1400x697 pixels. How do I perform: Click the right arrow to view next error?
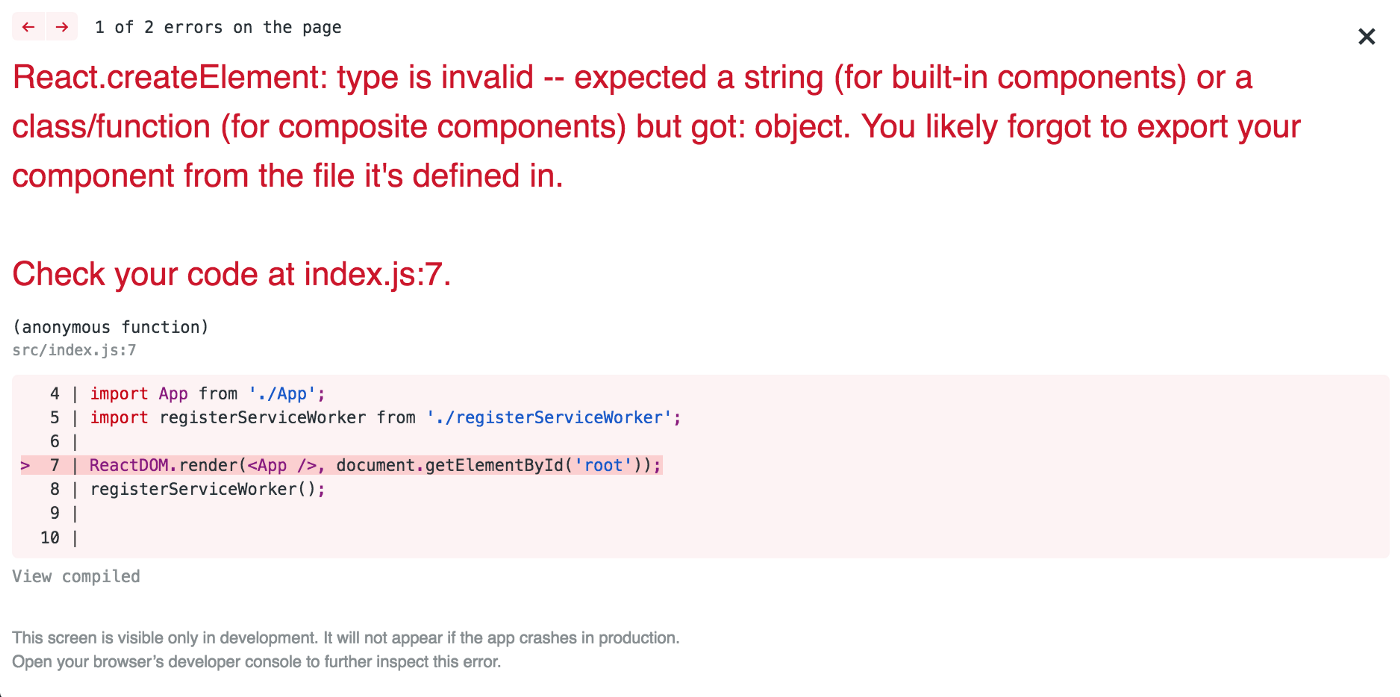(60, 27)
